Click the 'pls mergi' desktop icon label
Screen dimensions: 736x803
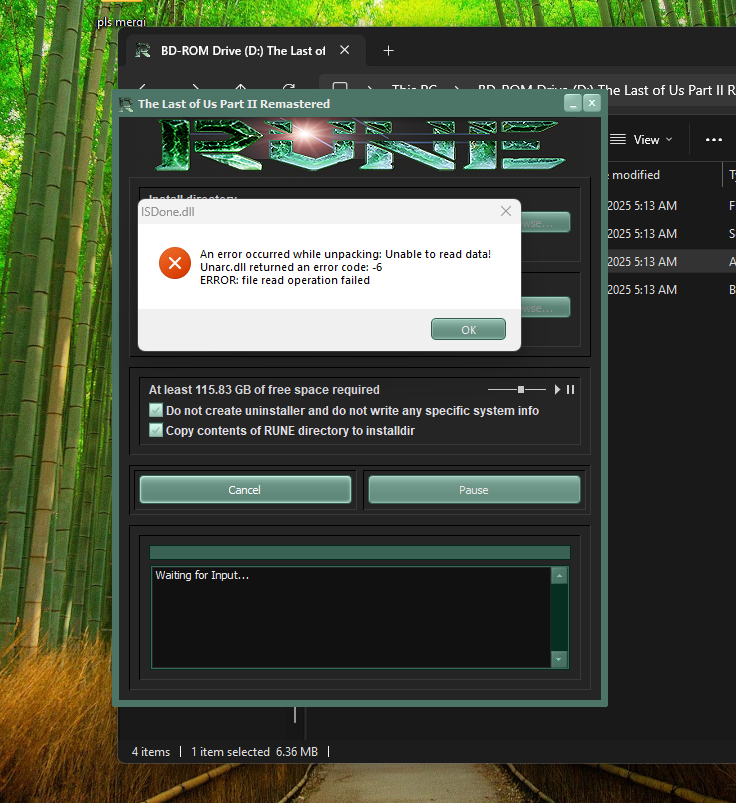[x=121, y=22]
